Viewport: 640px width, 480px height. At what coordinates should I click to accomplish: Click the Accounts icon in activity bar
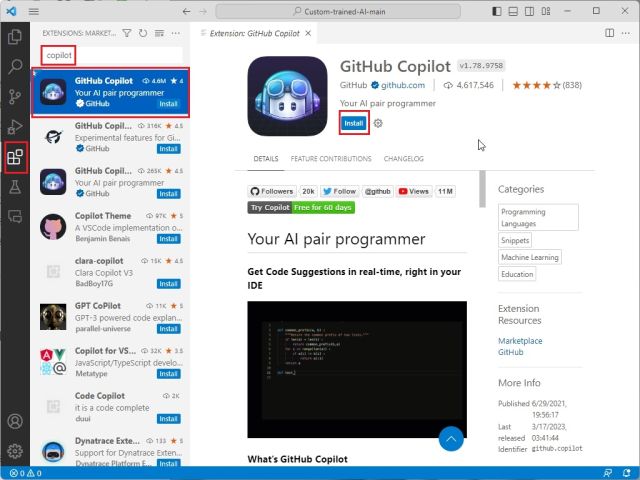point(15,422)
